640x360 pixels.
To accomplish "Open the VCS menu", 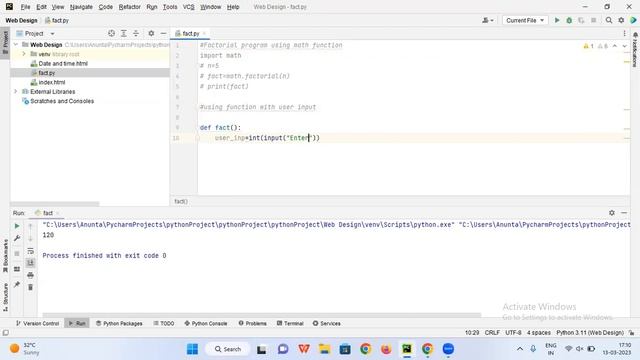I will click(189, 7).
